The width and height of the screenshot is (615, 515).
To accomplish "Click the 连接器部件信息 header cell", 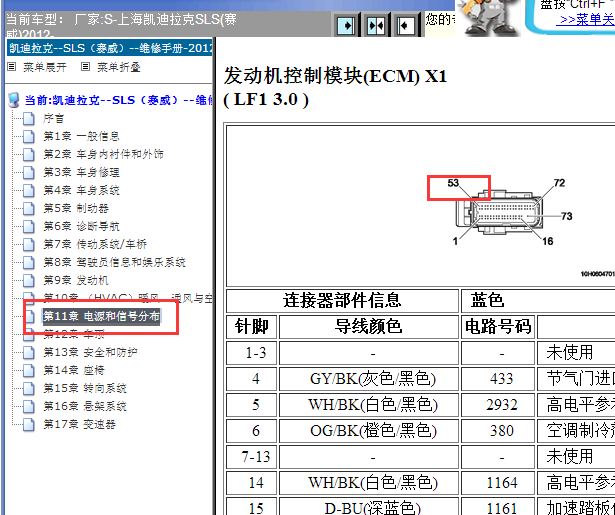I will point(342,301).
